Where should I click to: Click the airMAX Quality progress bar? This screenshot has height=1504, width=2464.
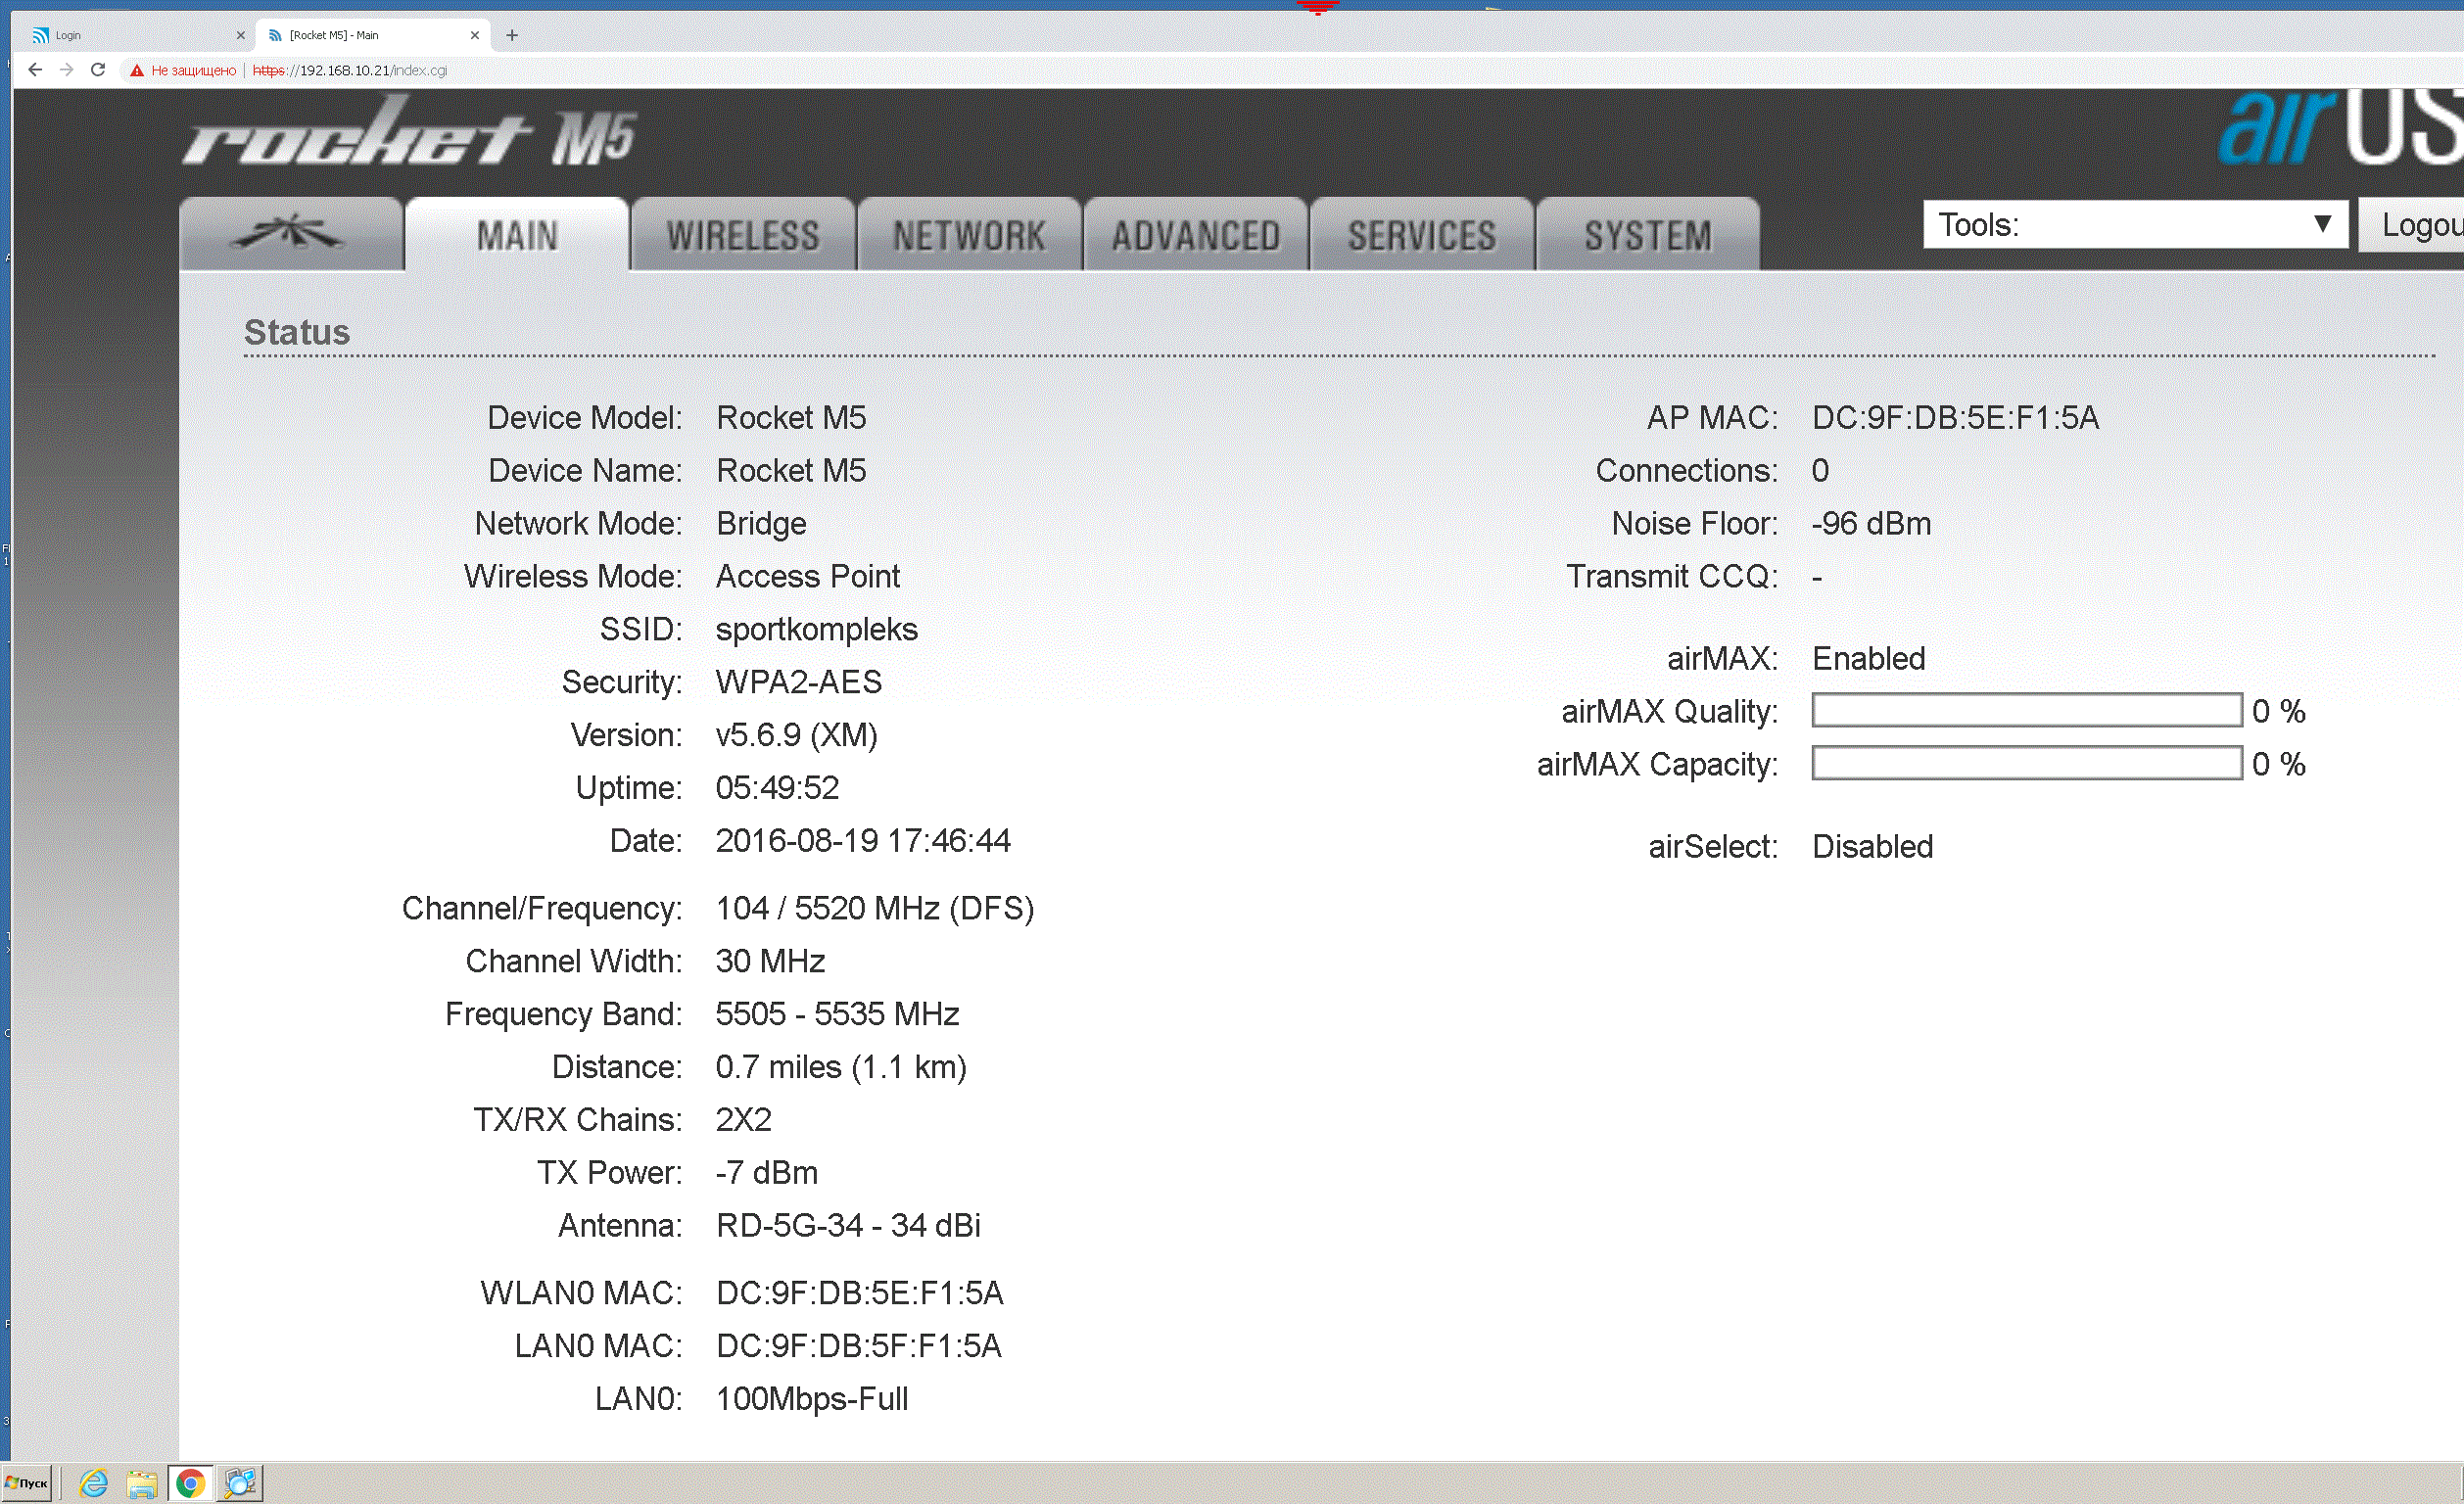click(x=2026, y=711)
